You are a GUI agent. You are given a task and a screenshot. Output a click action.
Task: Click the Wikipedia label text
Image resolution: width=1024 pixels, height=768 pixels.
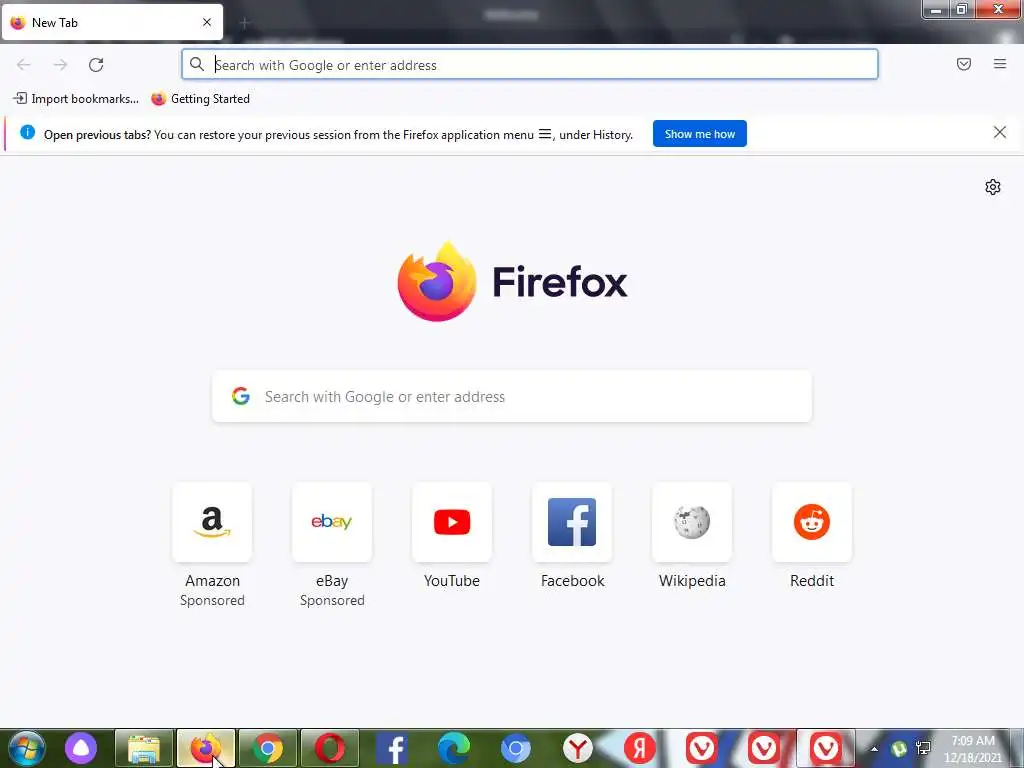[x=692, y=581]
